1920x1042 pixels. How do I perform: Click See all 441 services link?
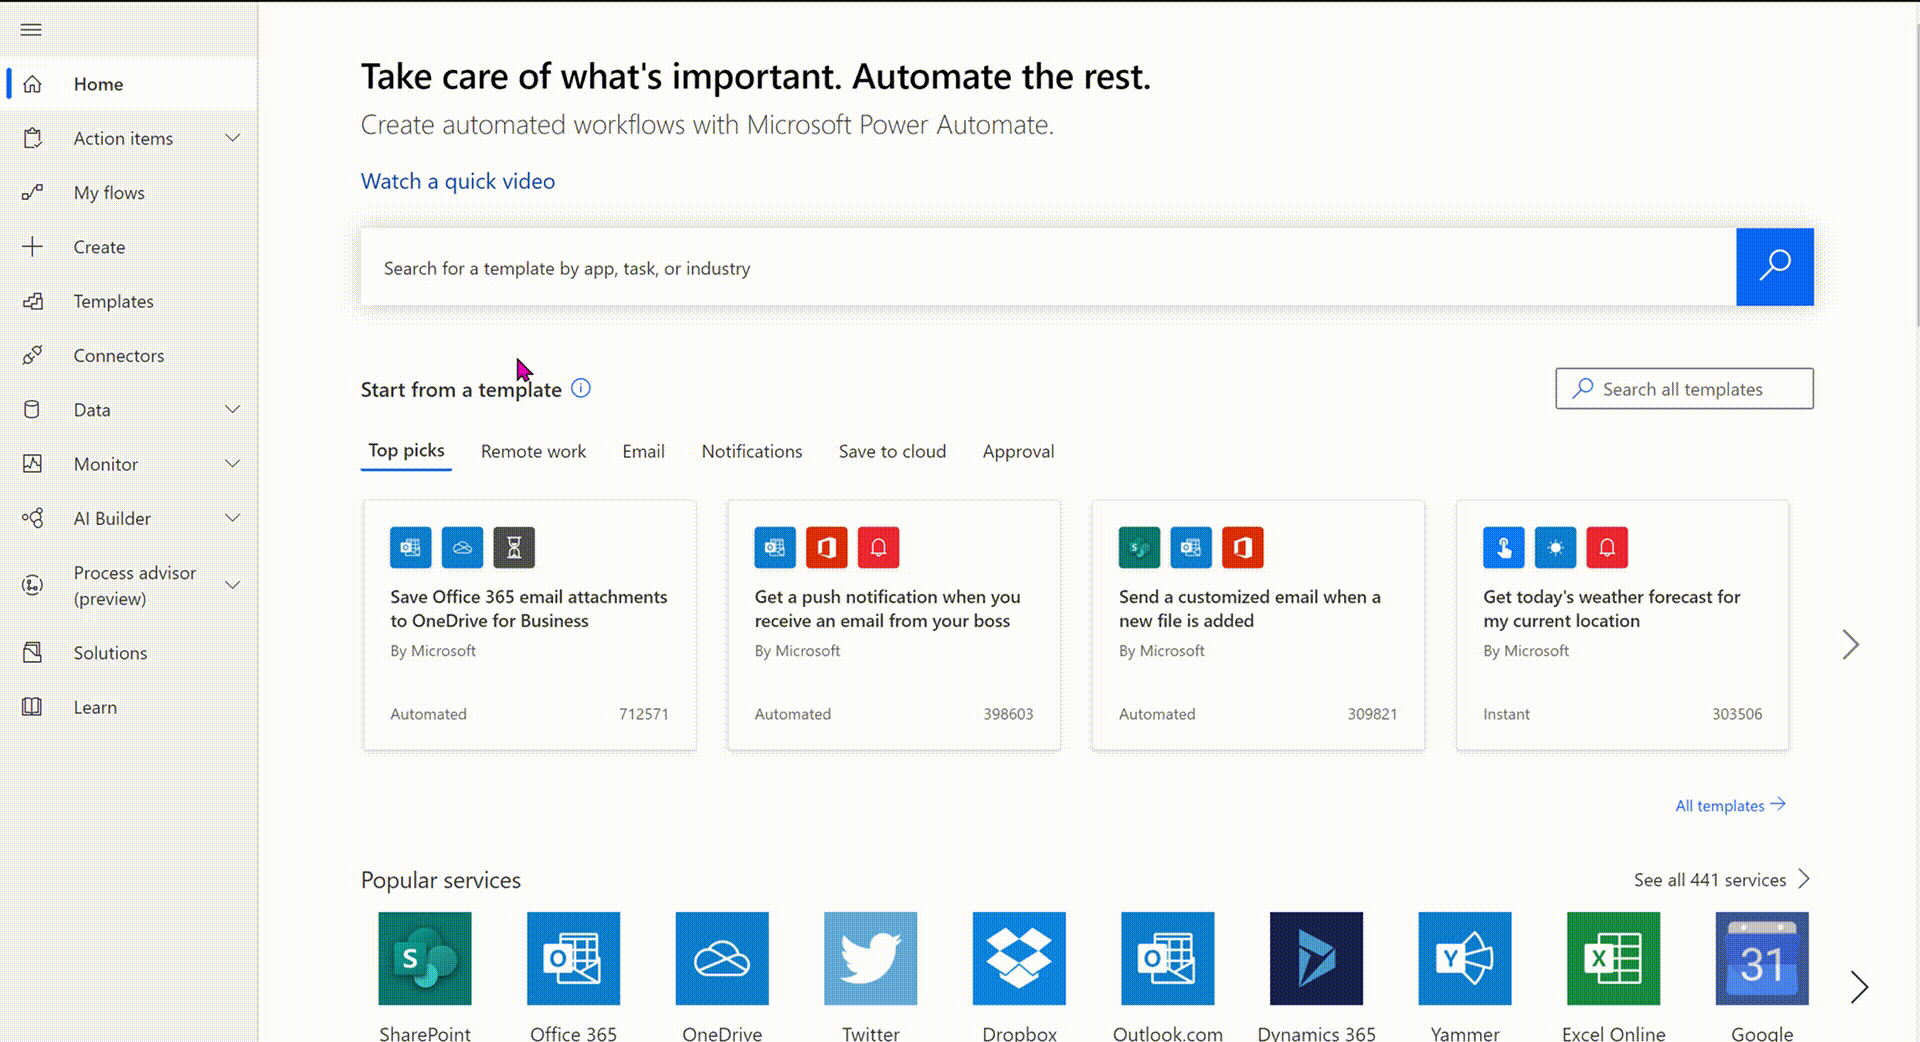click(x=1722, y=880)
